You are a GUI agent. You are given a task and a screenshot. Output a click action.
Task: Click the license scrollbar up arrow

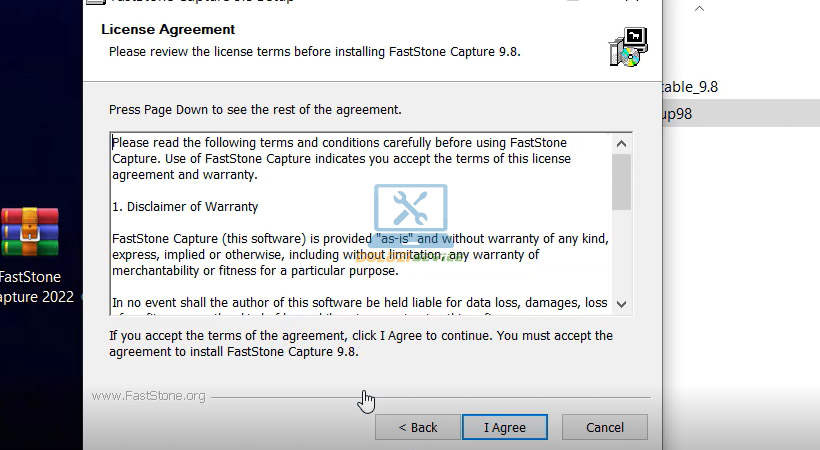tap(621, 143)
